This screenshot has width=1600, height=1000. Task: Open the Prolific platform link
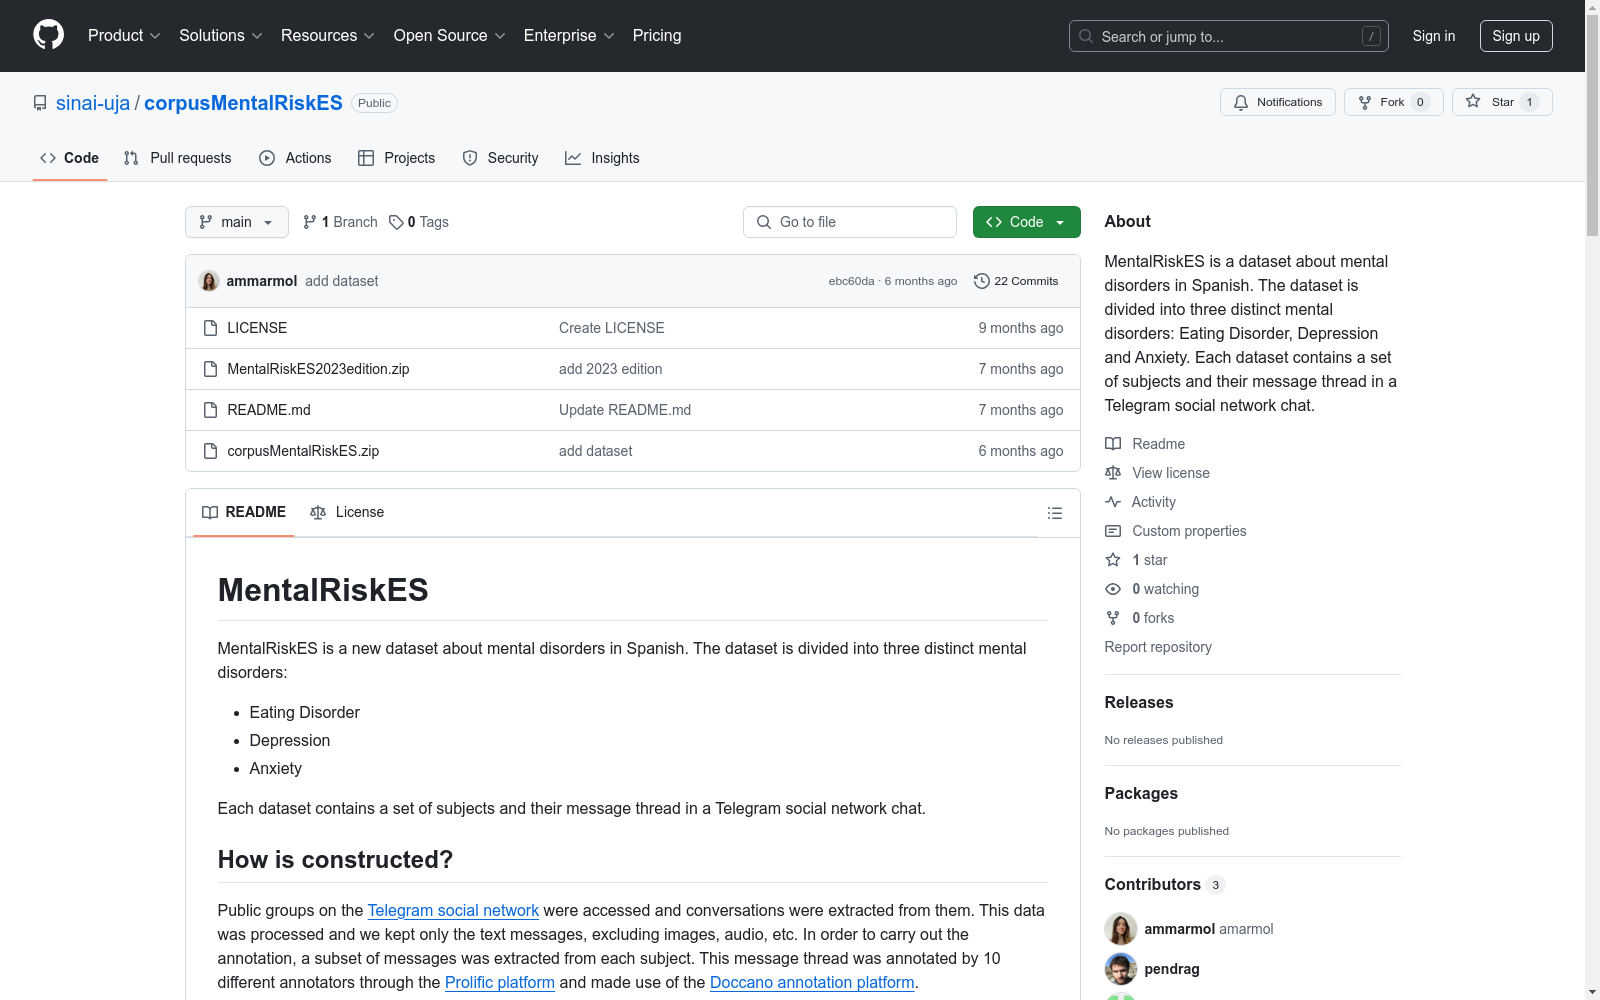(x=500, y=983)
